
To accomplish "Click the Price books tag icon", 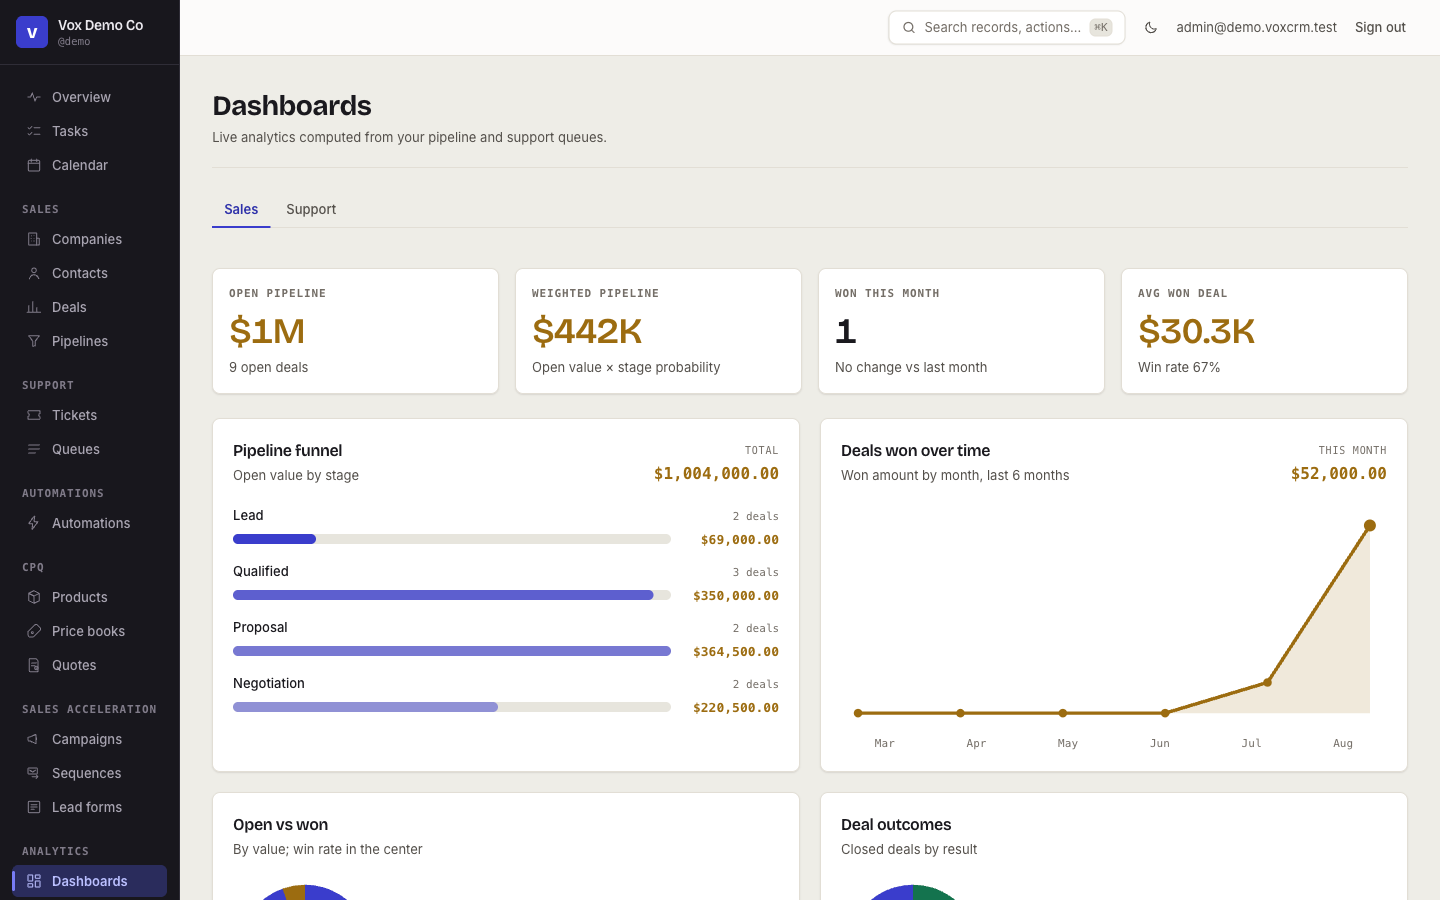I will pos(34,631).
